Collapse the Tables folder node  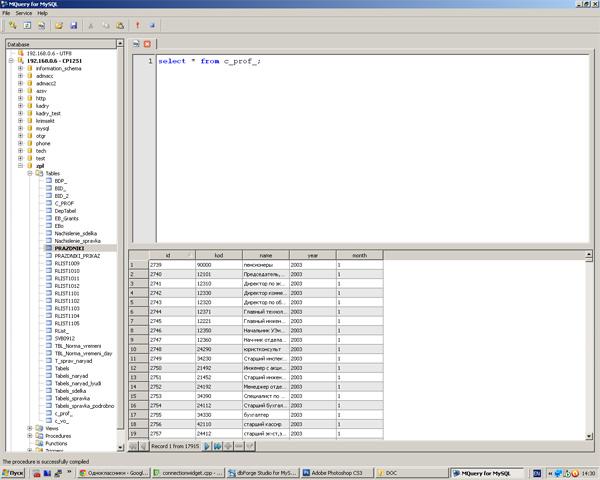point(30,173)
